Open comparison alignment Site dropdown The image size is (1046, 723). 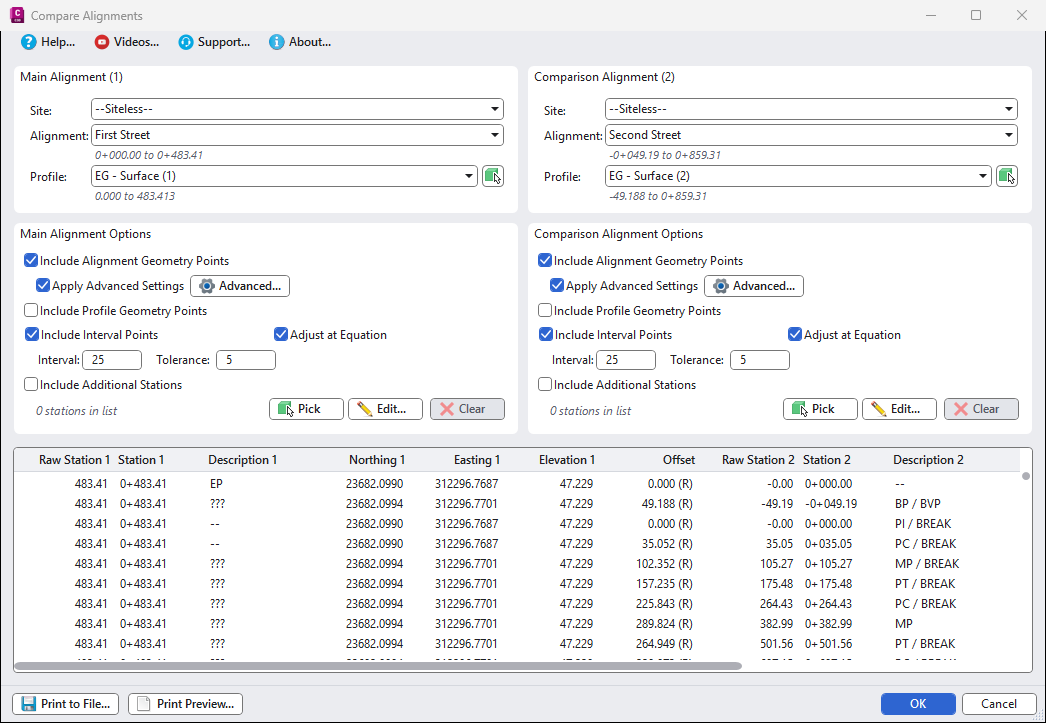(811, 109)
